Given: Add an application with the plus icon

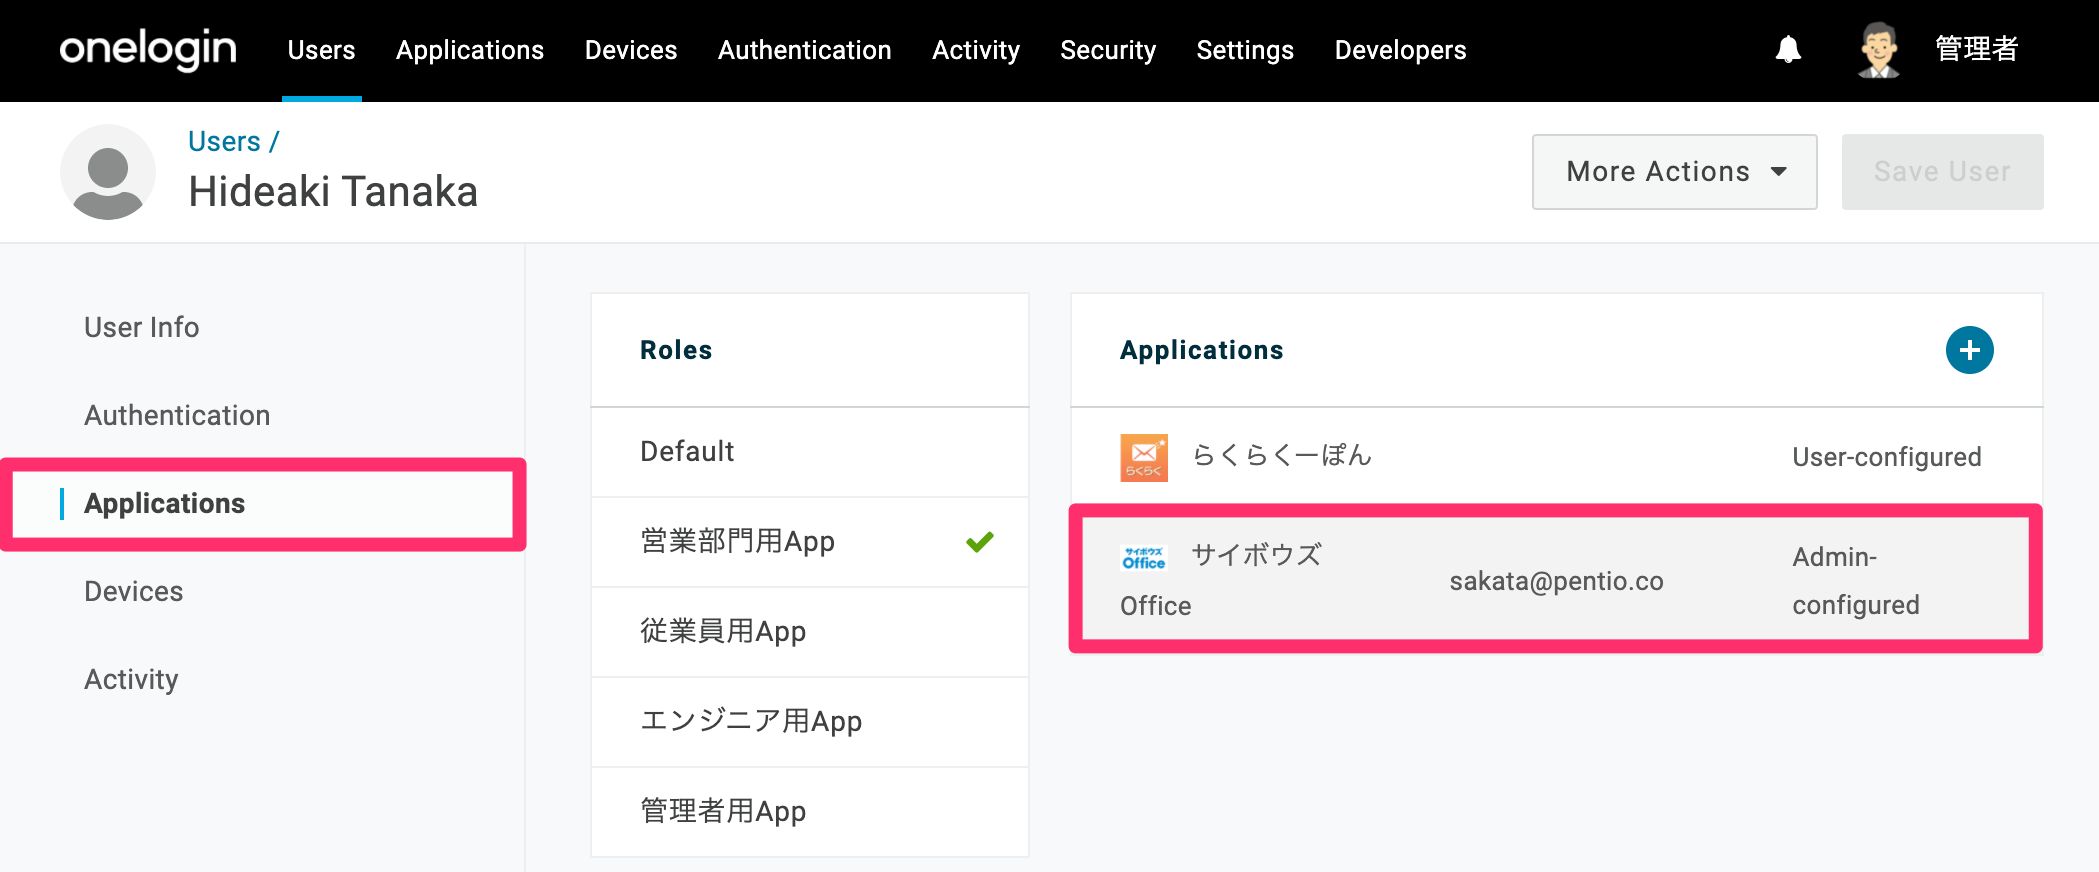Looking at the screenshot, I should 1969,350.
